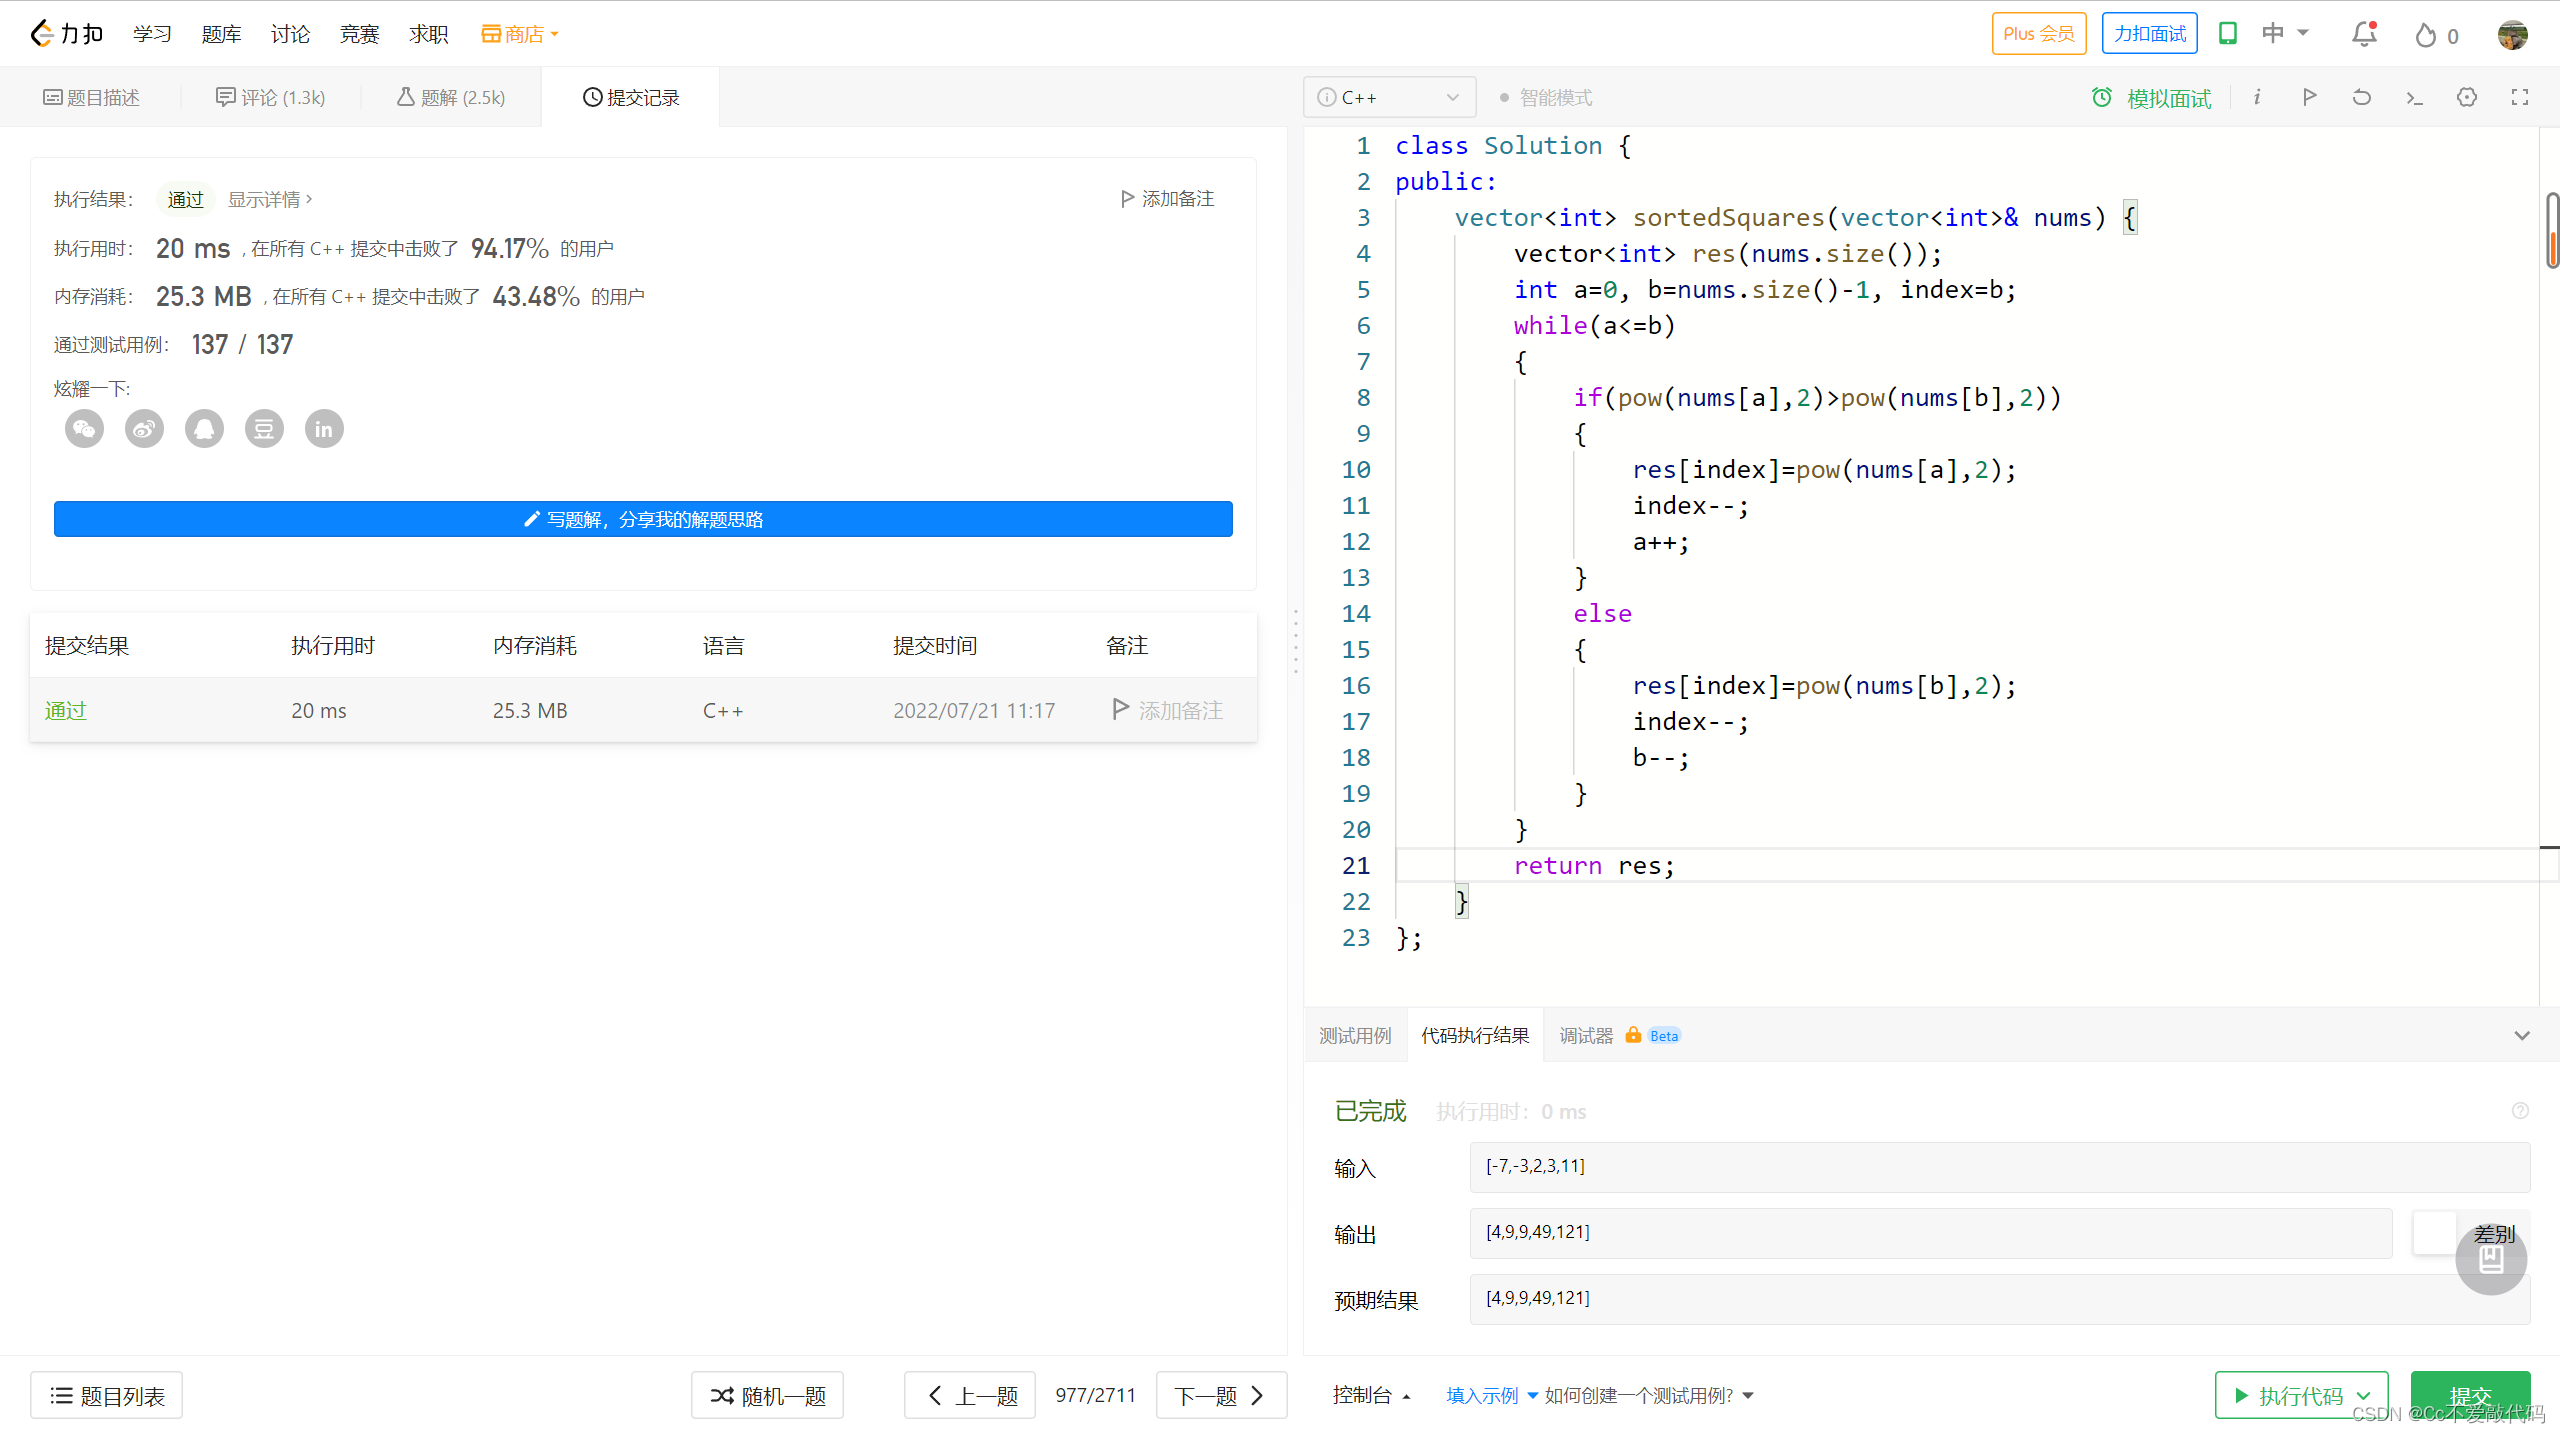2560x1433 pixels.
Task: Click the editor vertical scrollbar
Action: click(2551, 230)
